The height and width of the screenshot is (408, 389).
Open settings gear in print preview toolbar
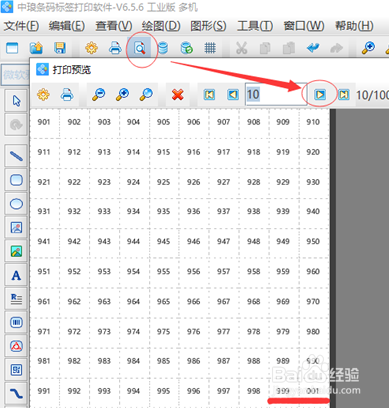pos(43,95)
